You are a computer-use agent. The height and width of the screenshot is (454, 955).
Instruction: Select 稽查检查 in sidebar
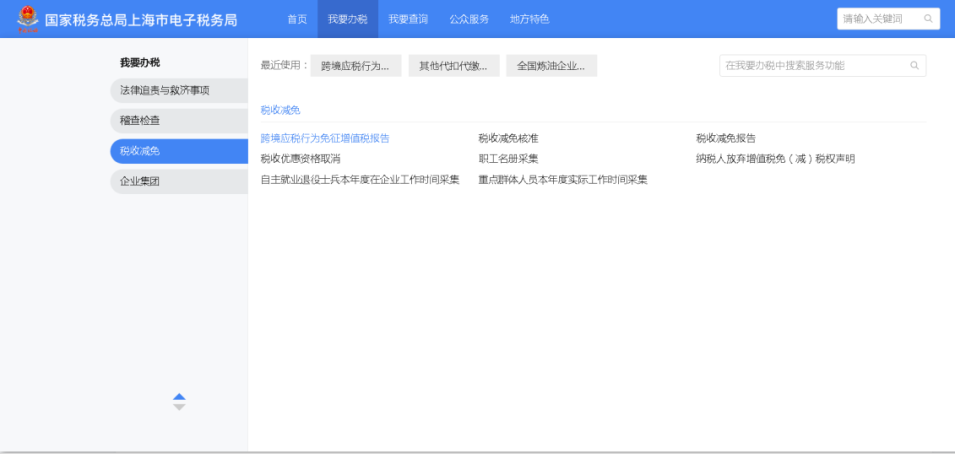pos(179,121)
